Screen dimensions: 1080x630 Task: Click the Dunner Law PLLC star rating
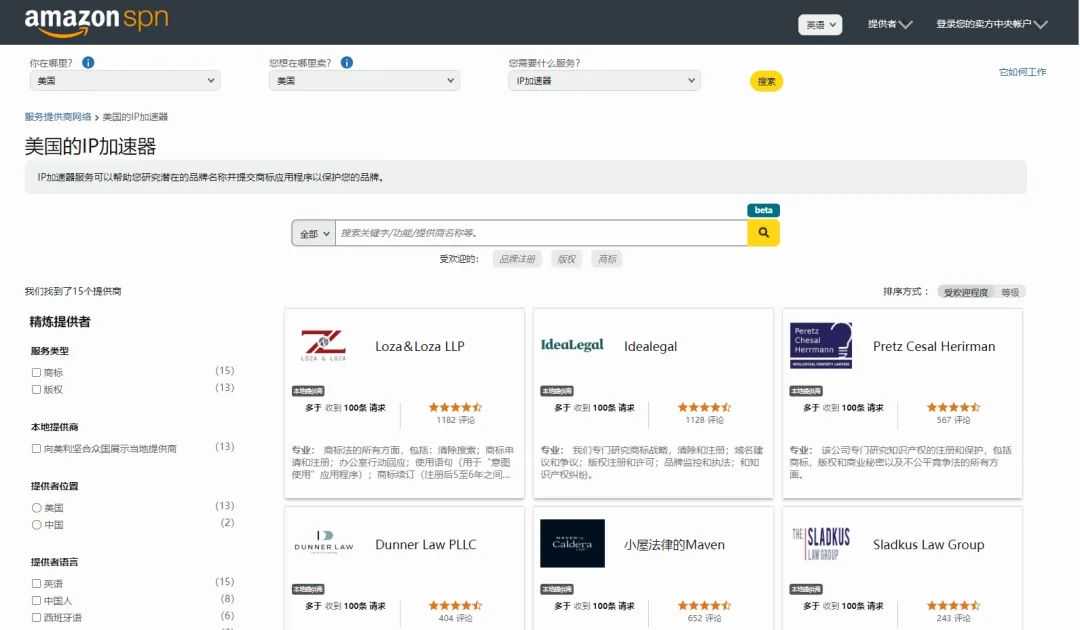pos(455,605)
